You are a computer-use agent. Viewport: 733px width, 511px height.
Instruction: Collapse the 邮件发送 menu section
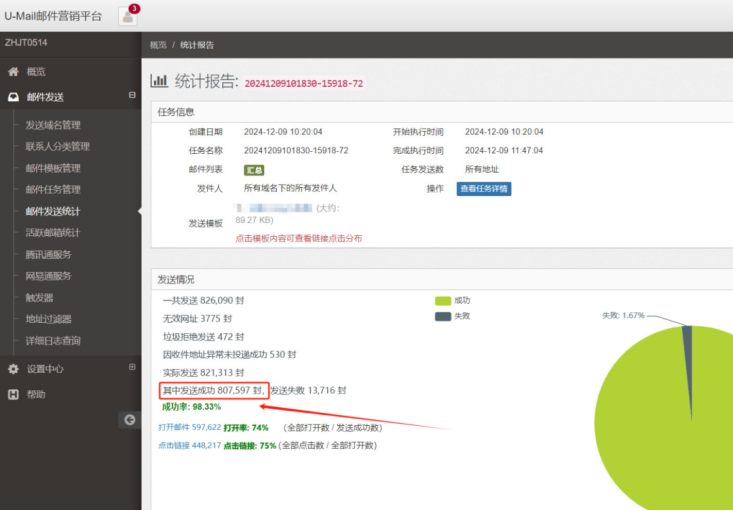point(132,95)
